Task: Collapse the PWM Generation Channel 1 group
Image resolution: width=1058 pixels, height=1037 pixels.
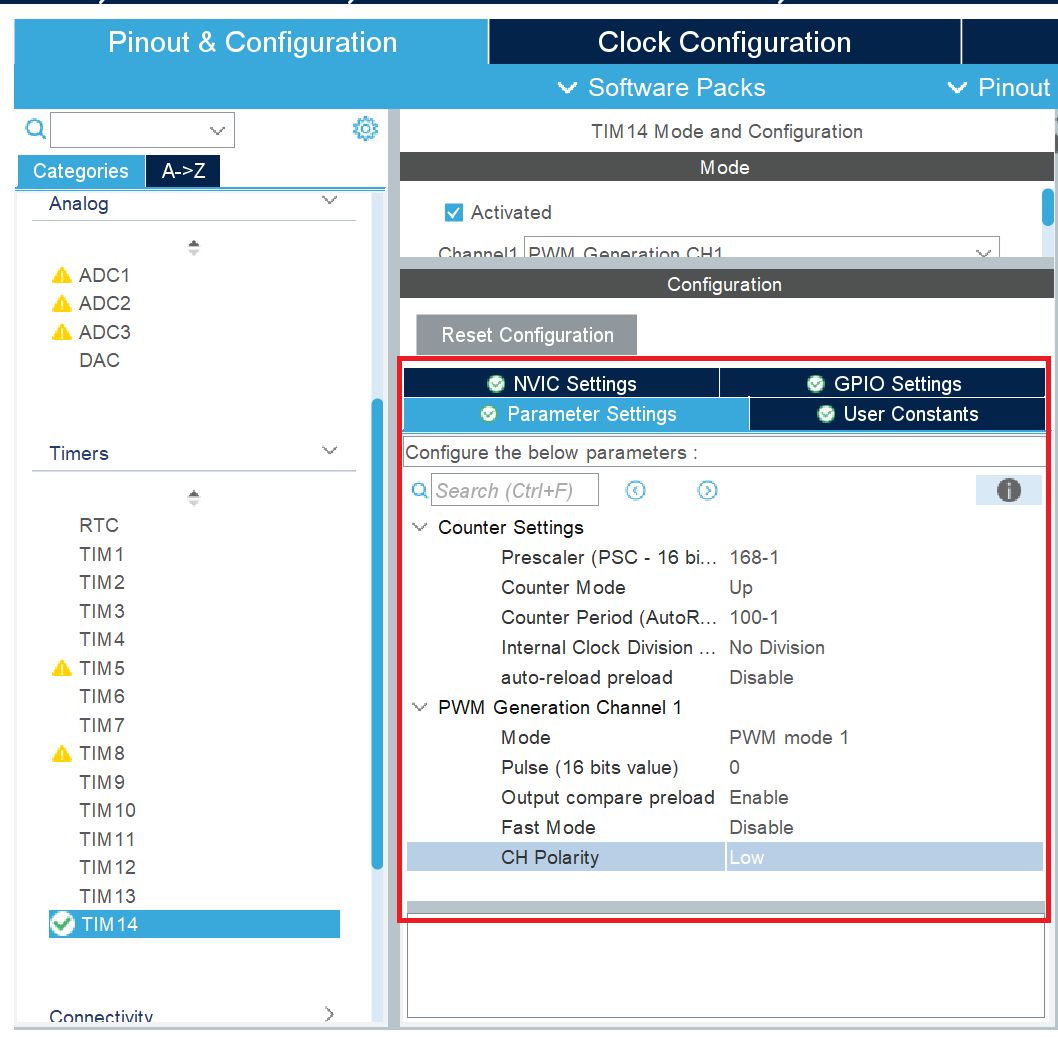Action: tap(420, 707)
